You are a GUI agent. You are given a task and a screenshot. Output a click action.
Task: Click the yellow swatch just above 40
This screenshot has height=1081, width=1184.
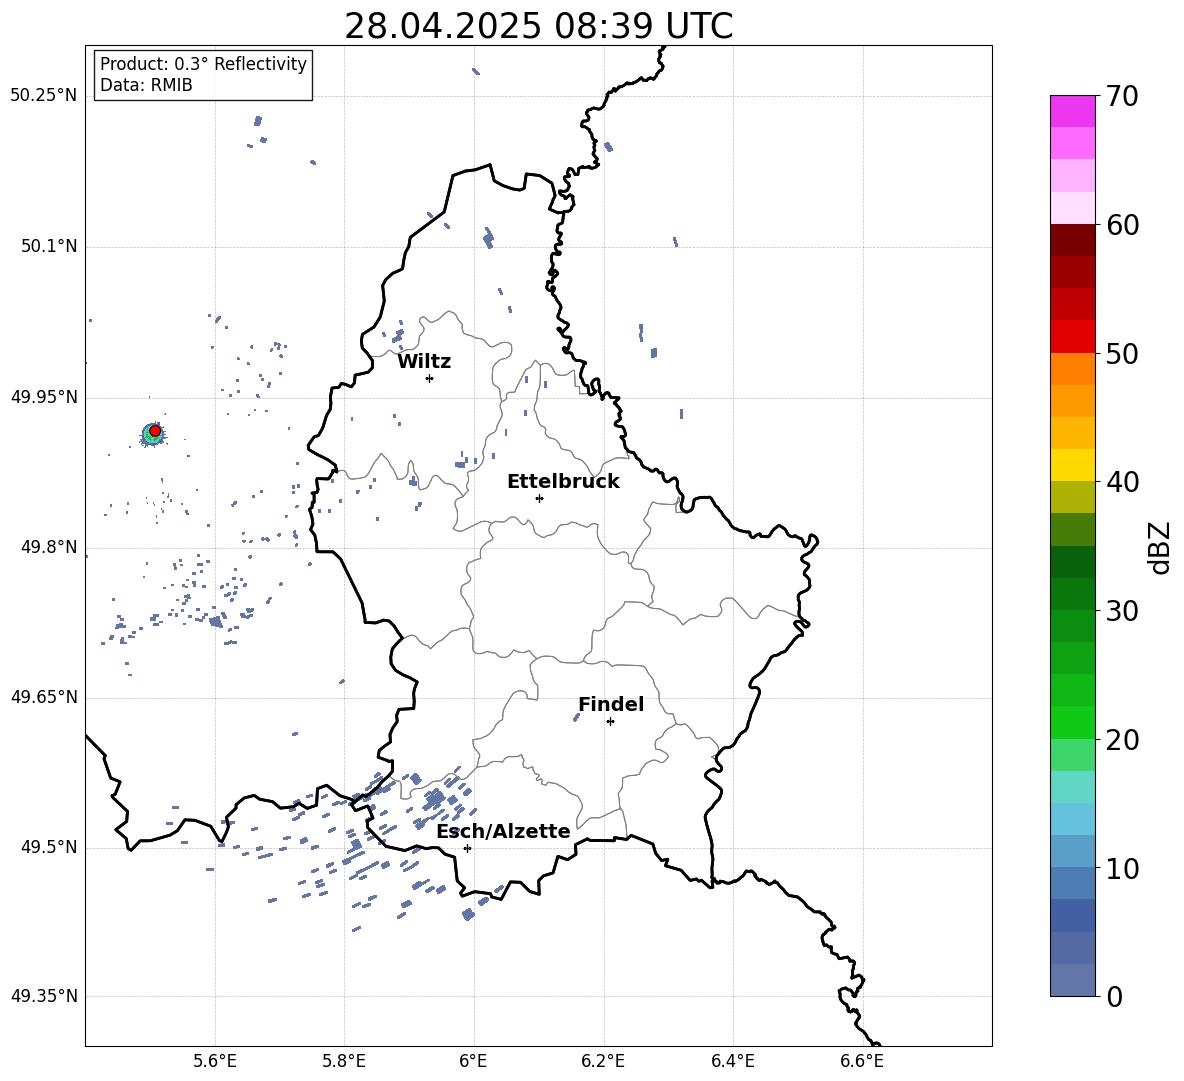1072,465
